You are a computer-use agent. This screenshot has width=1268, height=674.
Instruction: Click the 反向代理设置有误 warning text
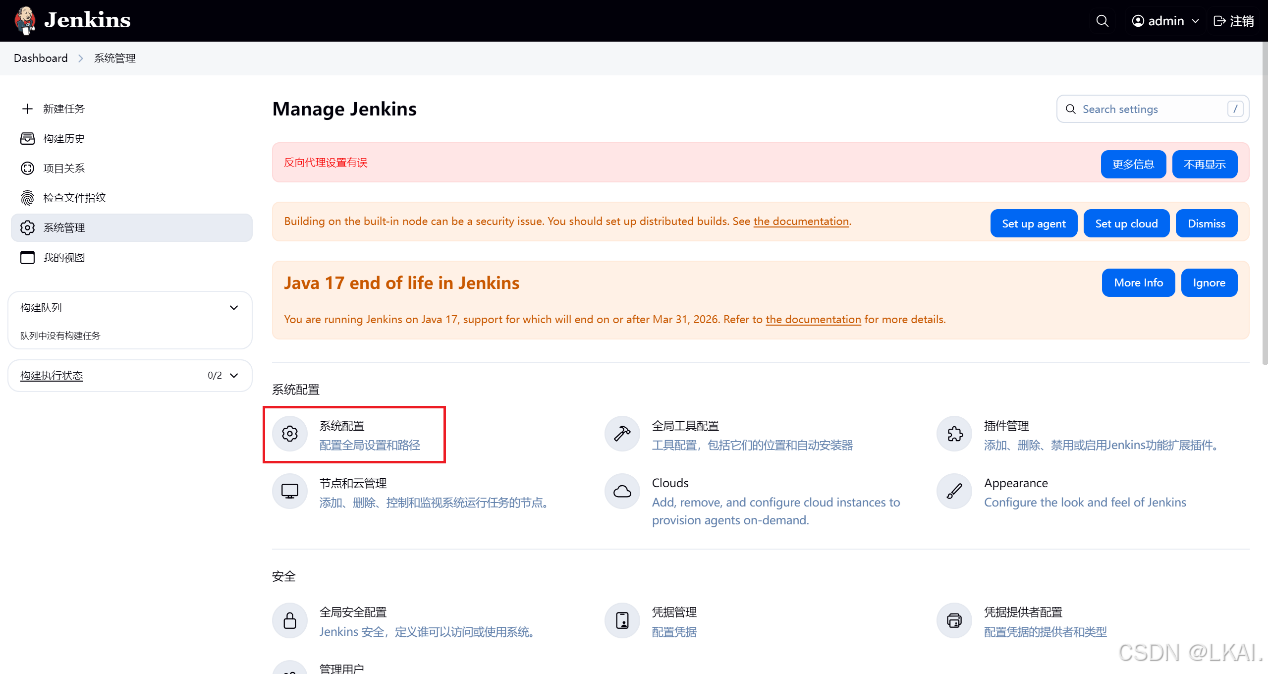click(x=326, y=162)
